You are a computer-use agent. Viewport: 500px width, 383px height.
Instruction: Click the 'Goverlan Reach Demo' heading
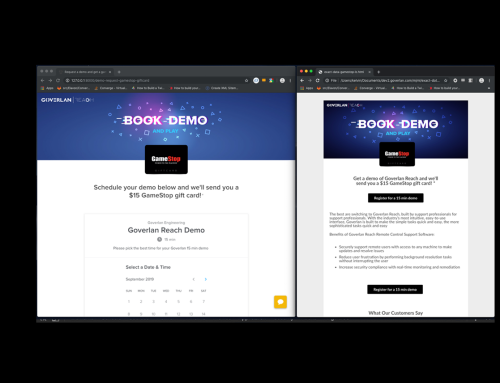click(x=166, y=230)
